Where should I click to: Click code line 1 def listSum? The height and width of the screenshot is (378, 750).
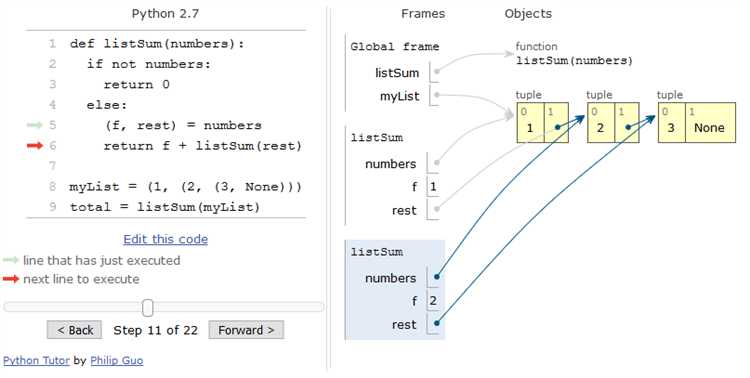(x=157, y=44)
